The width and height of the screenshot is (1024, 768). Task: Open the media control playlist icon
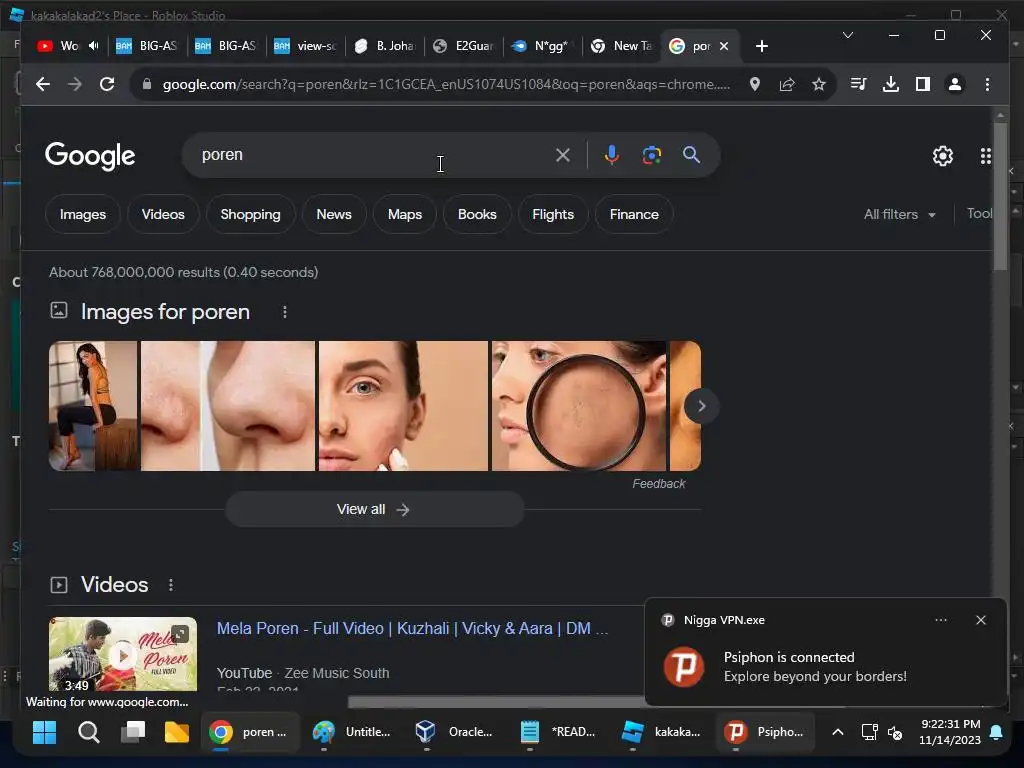(859, 84)
